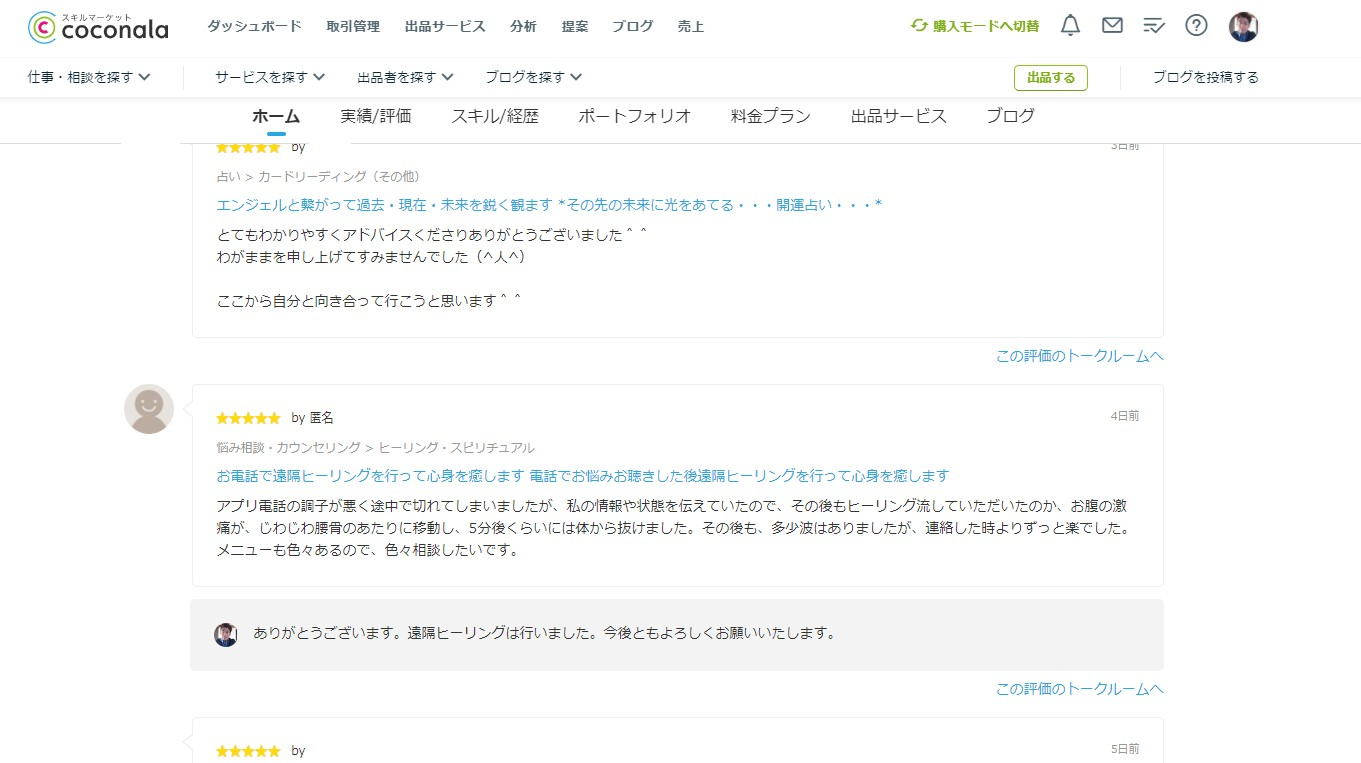Open 売上 menu
1361x763 pixels.
pyautogui.click(x=691, y=26)
